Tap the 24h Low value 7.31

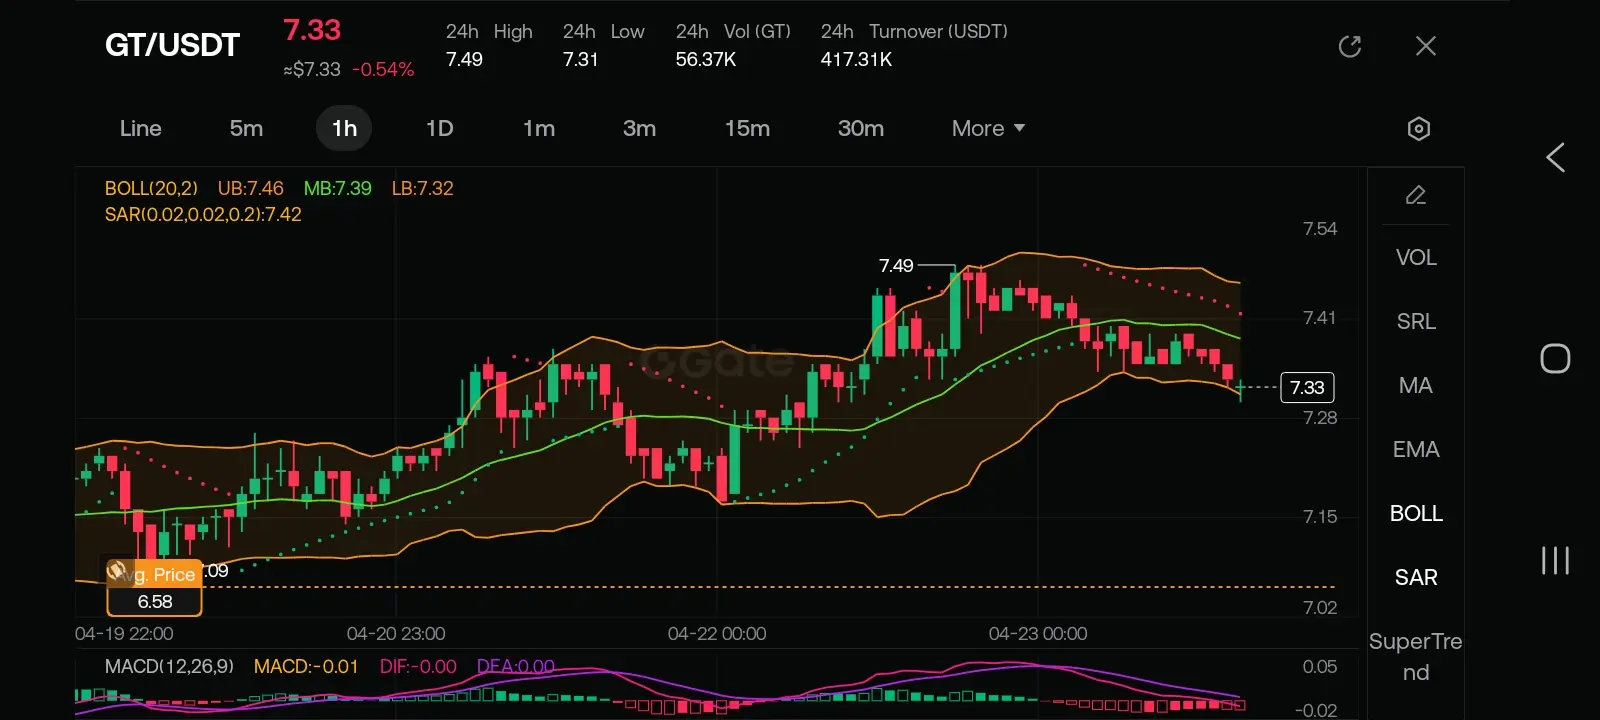click(580, 59)
